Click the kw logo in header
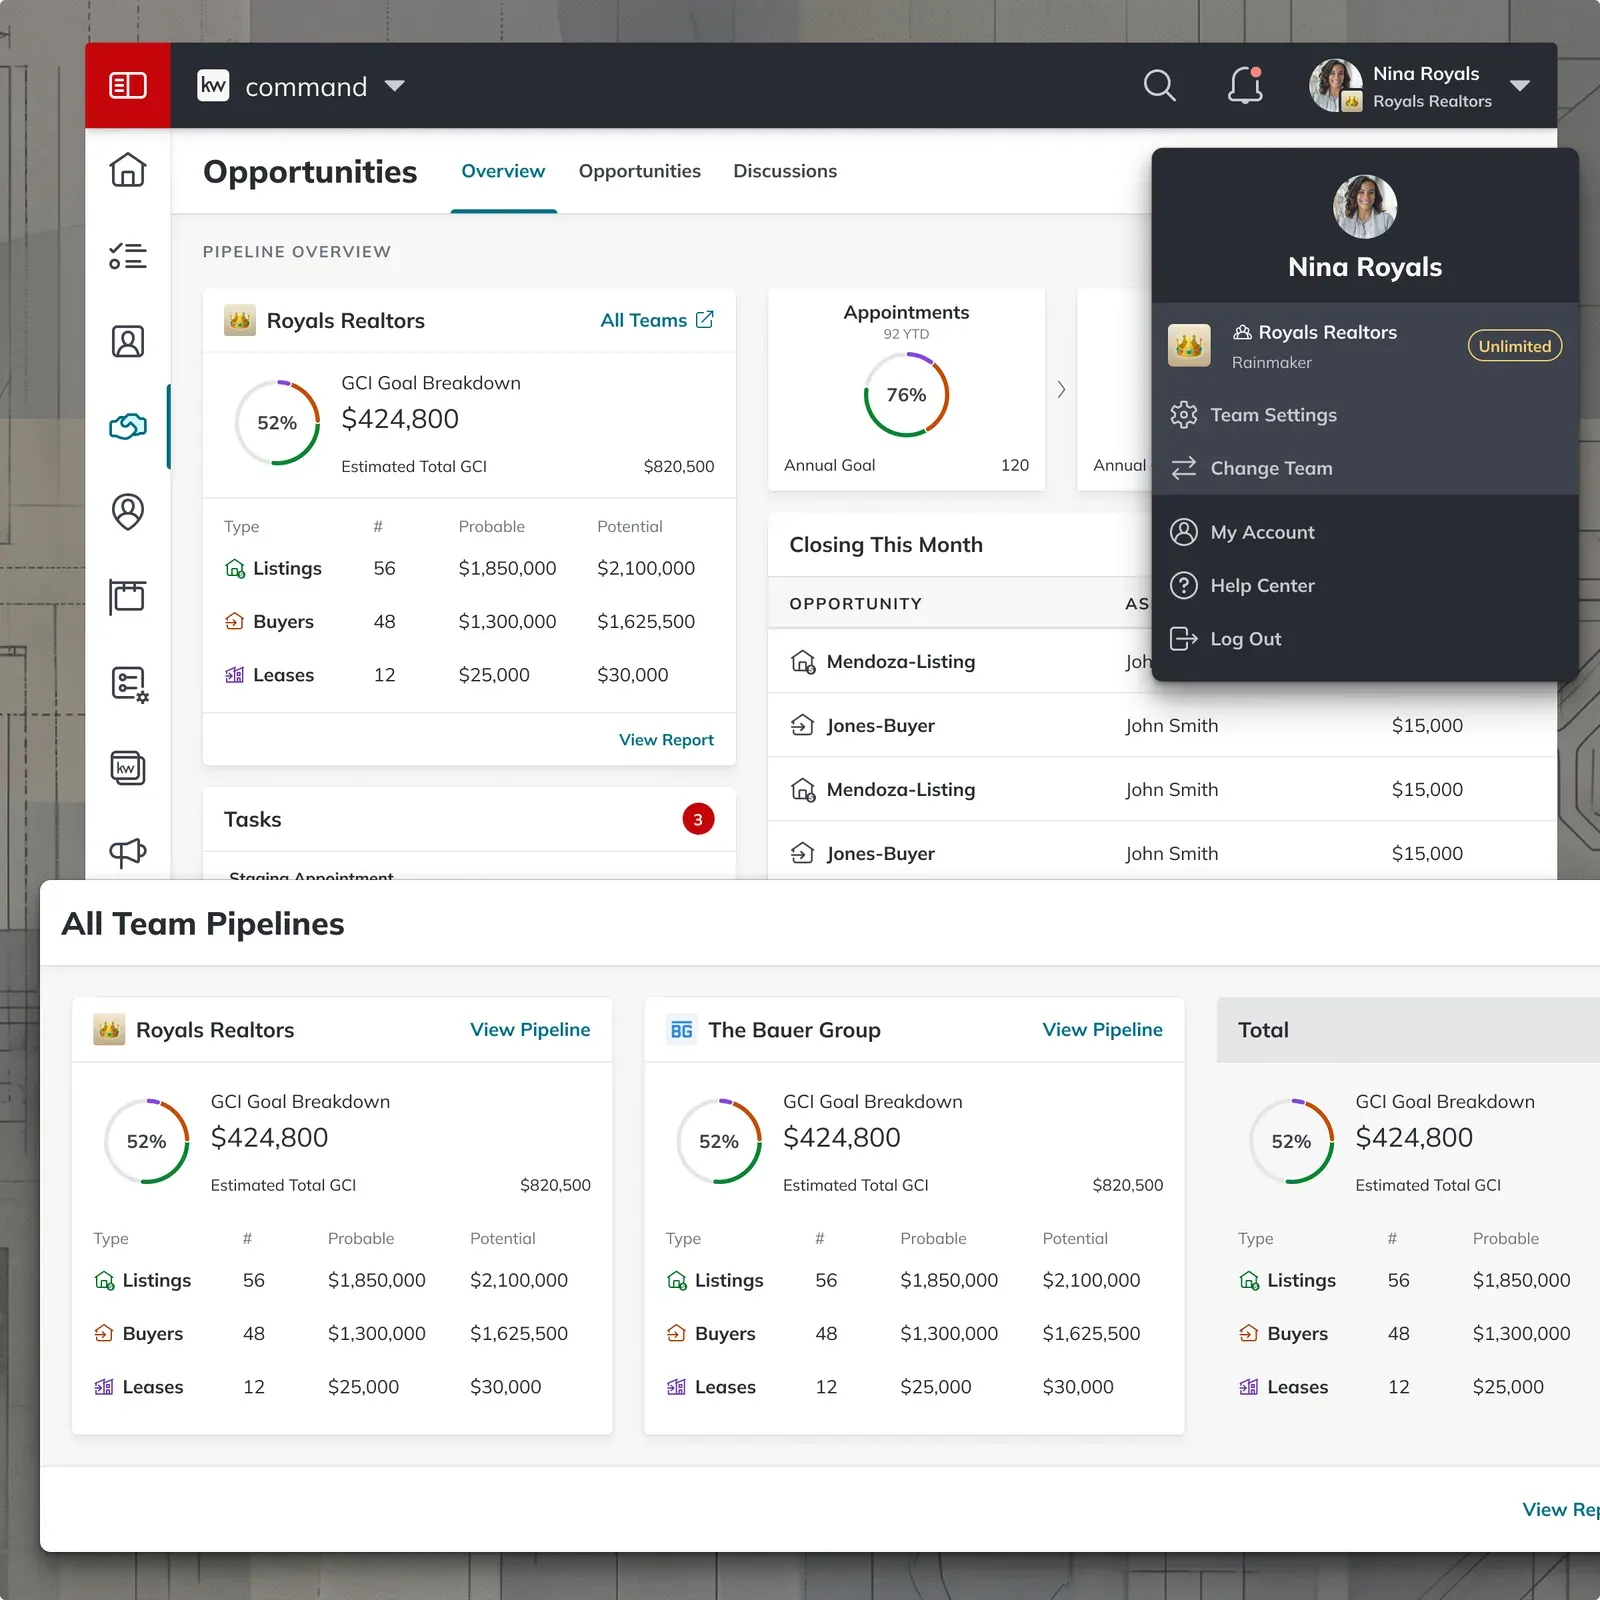The height and width of the screenshot is (1600, 1600). (213, 86)
